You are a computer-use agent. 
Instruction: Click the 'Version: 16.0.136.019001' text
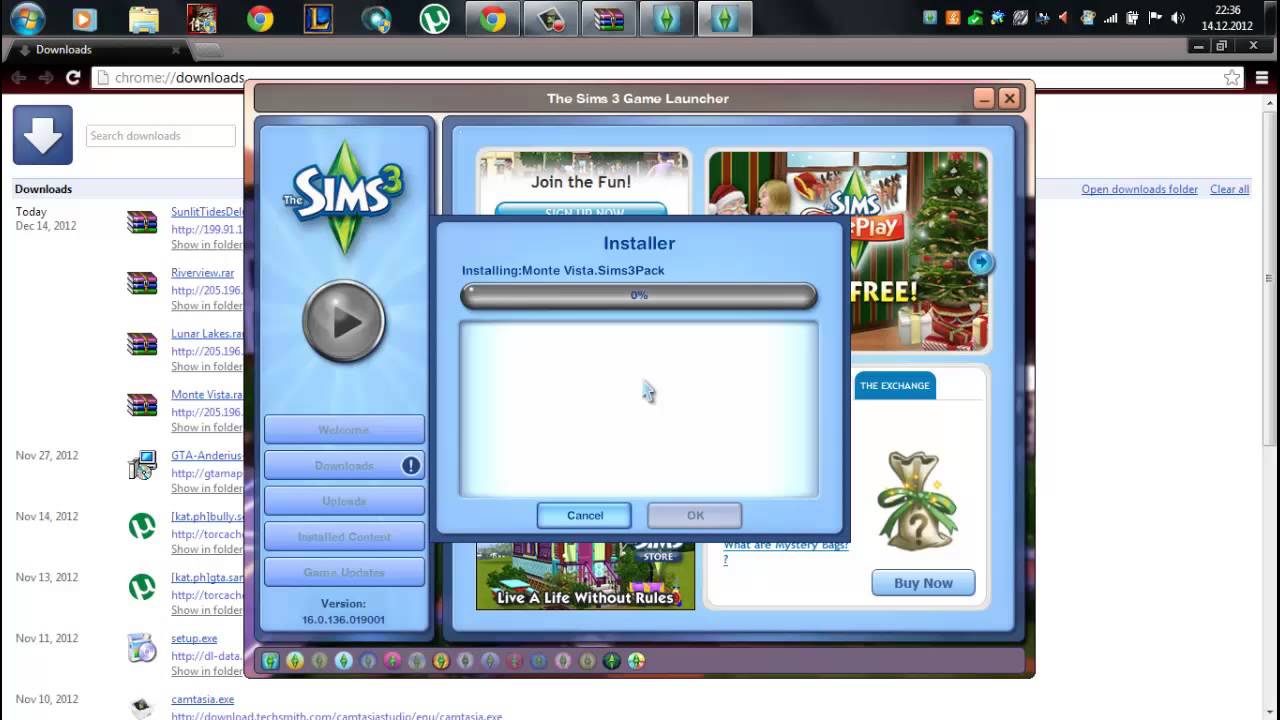(344, 612)
